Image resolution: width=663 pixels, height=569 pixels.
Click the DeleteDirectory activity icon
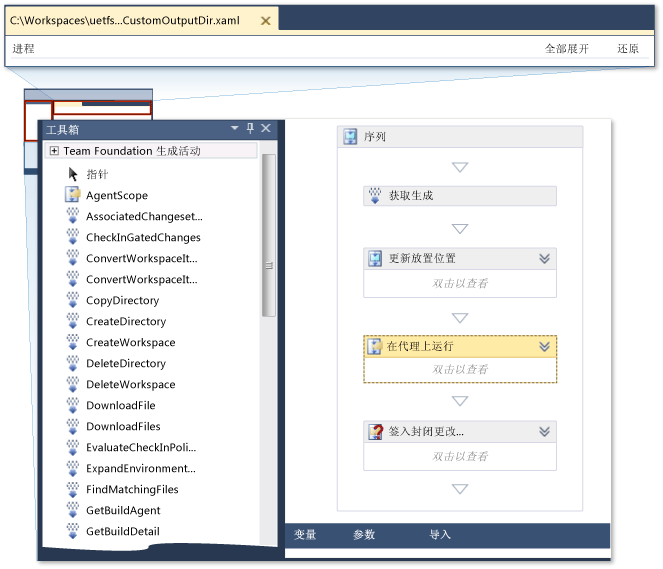pos(73,363)
